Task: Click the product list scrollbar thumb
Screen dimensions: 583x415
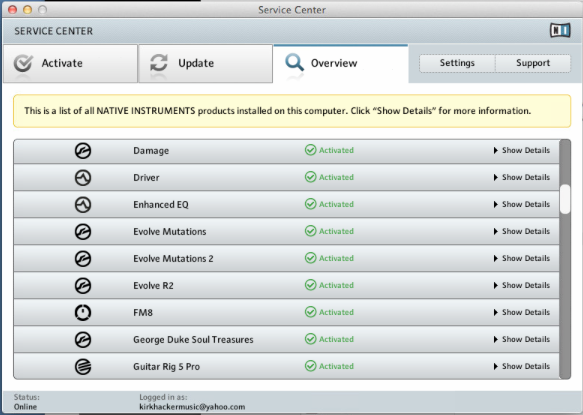Action: (565, 199)
